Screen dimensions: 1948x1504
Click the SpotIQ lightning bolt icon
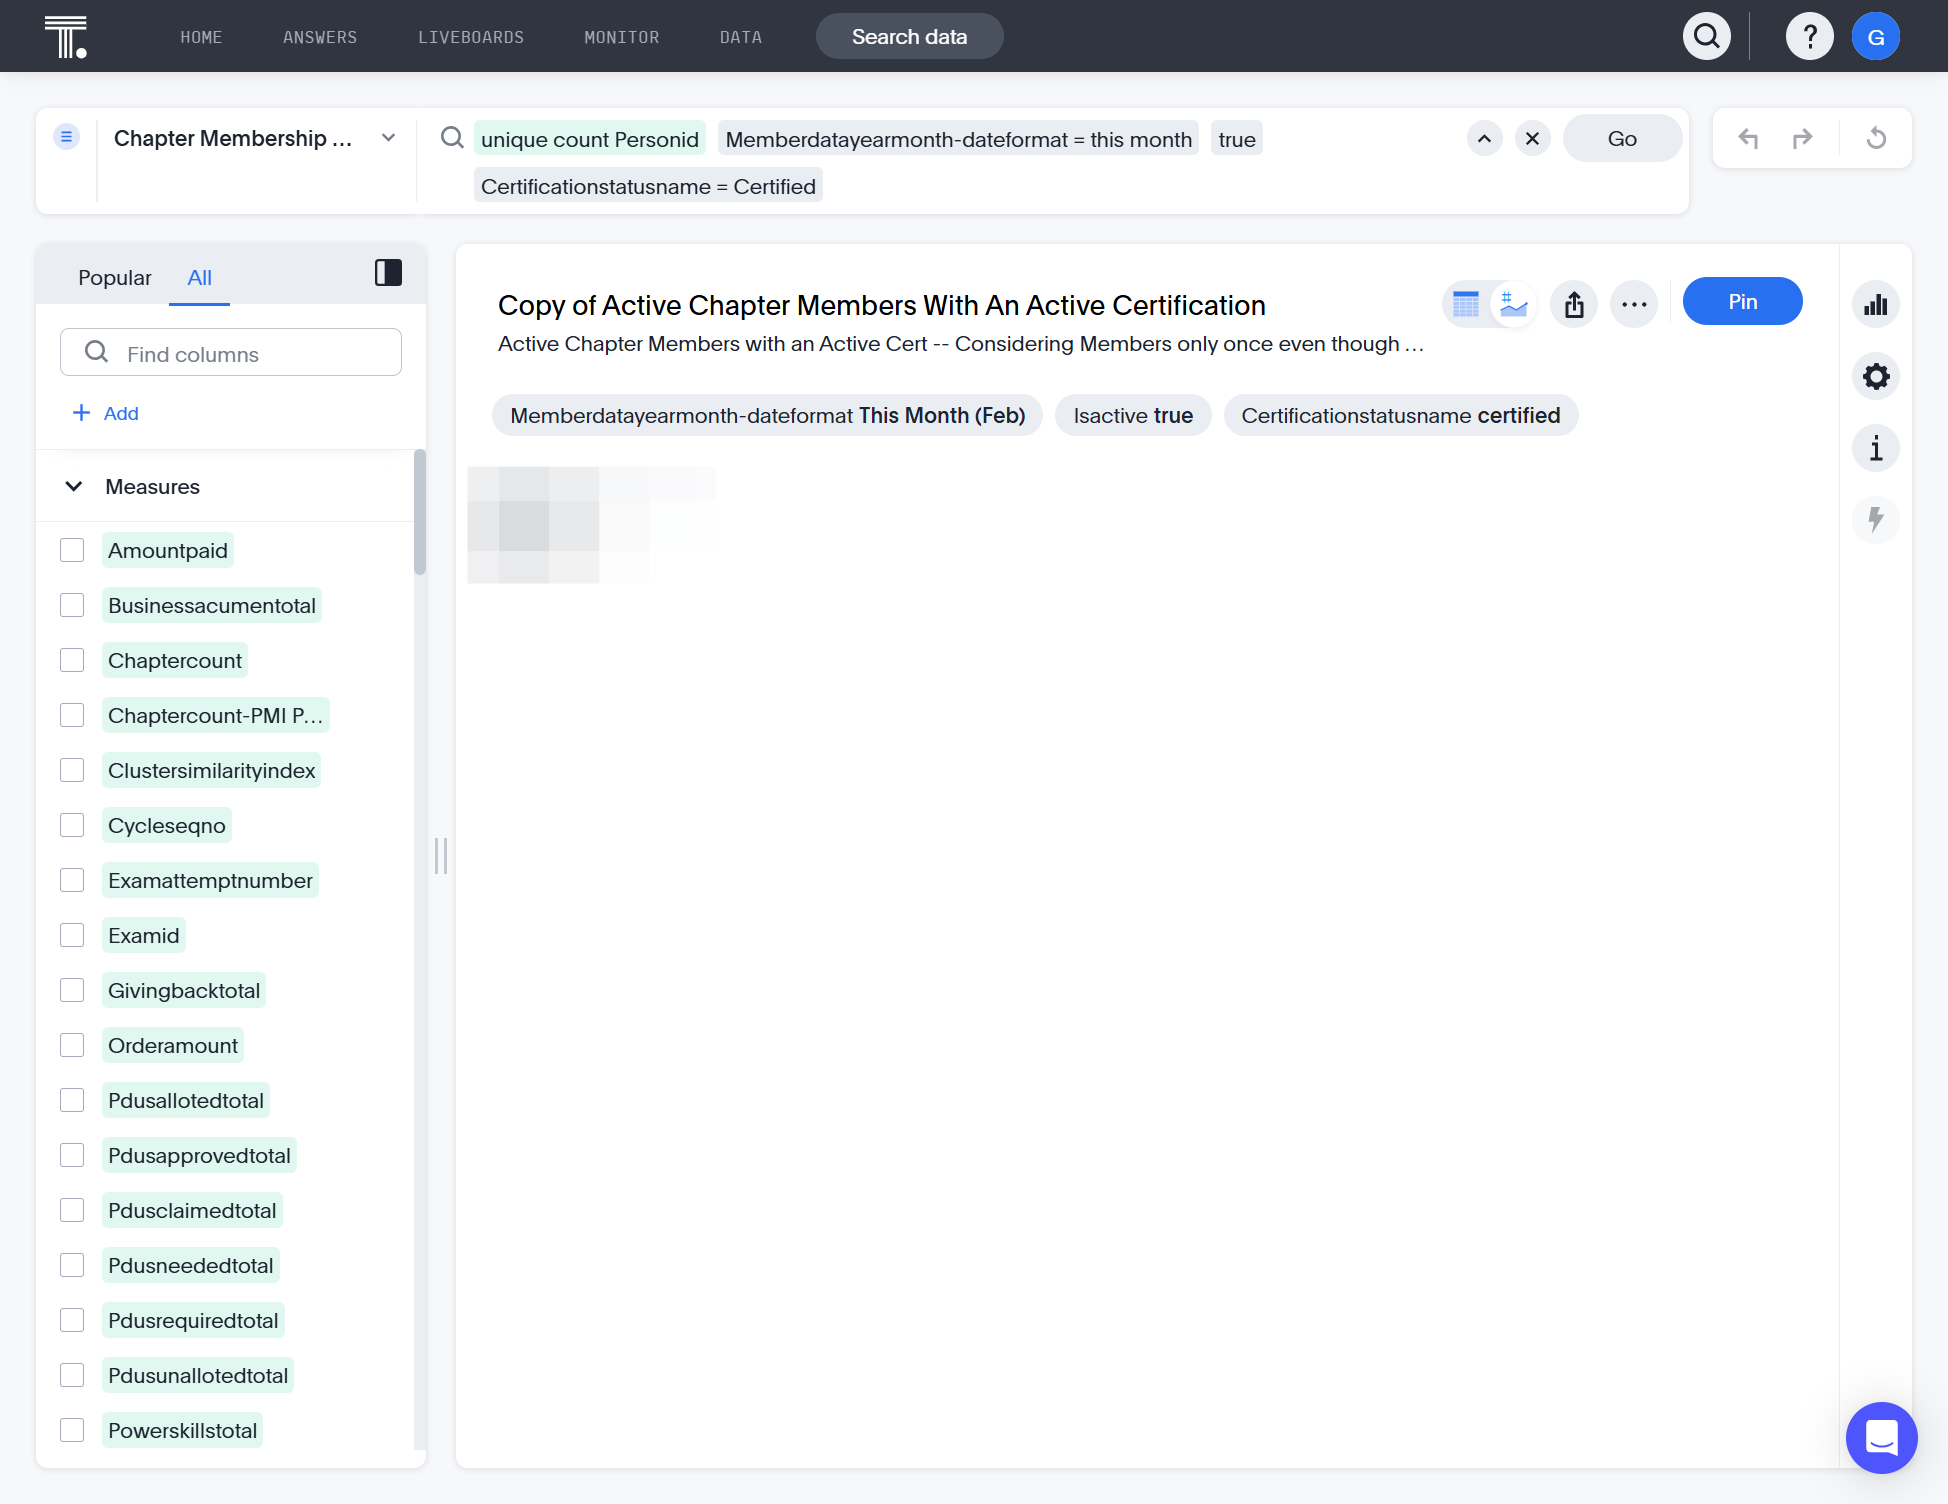[1876, 520]
